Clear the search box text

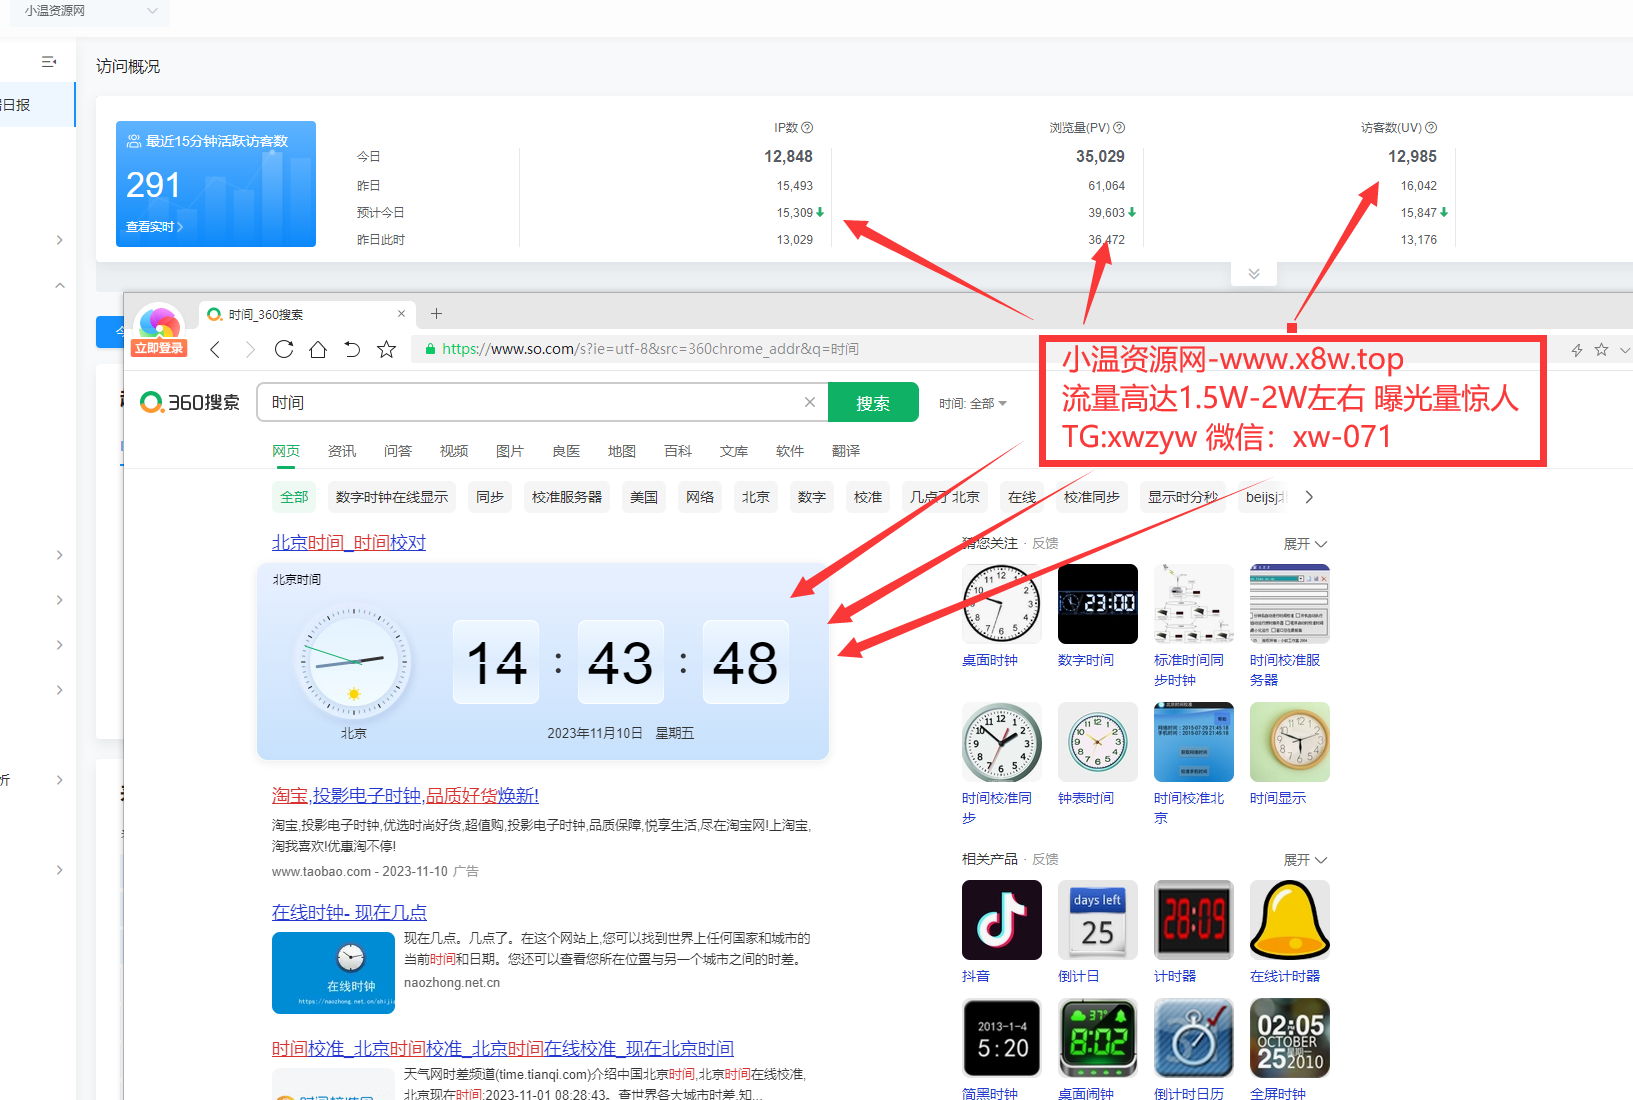click(x=810, y=402)
